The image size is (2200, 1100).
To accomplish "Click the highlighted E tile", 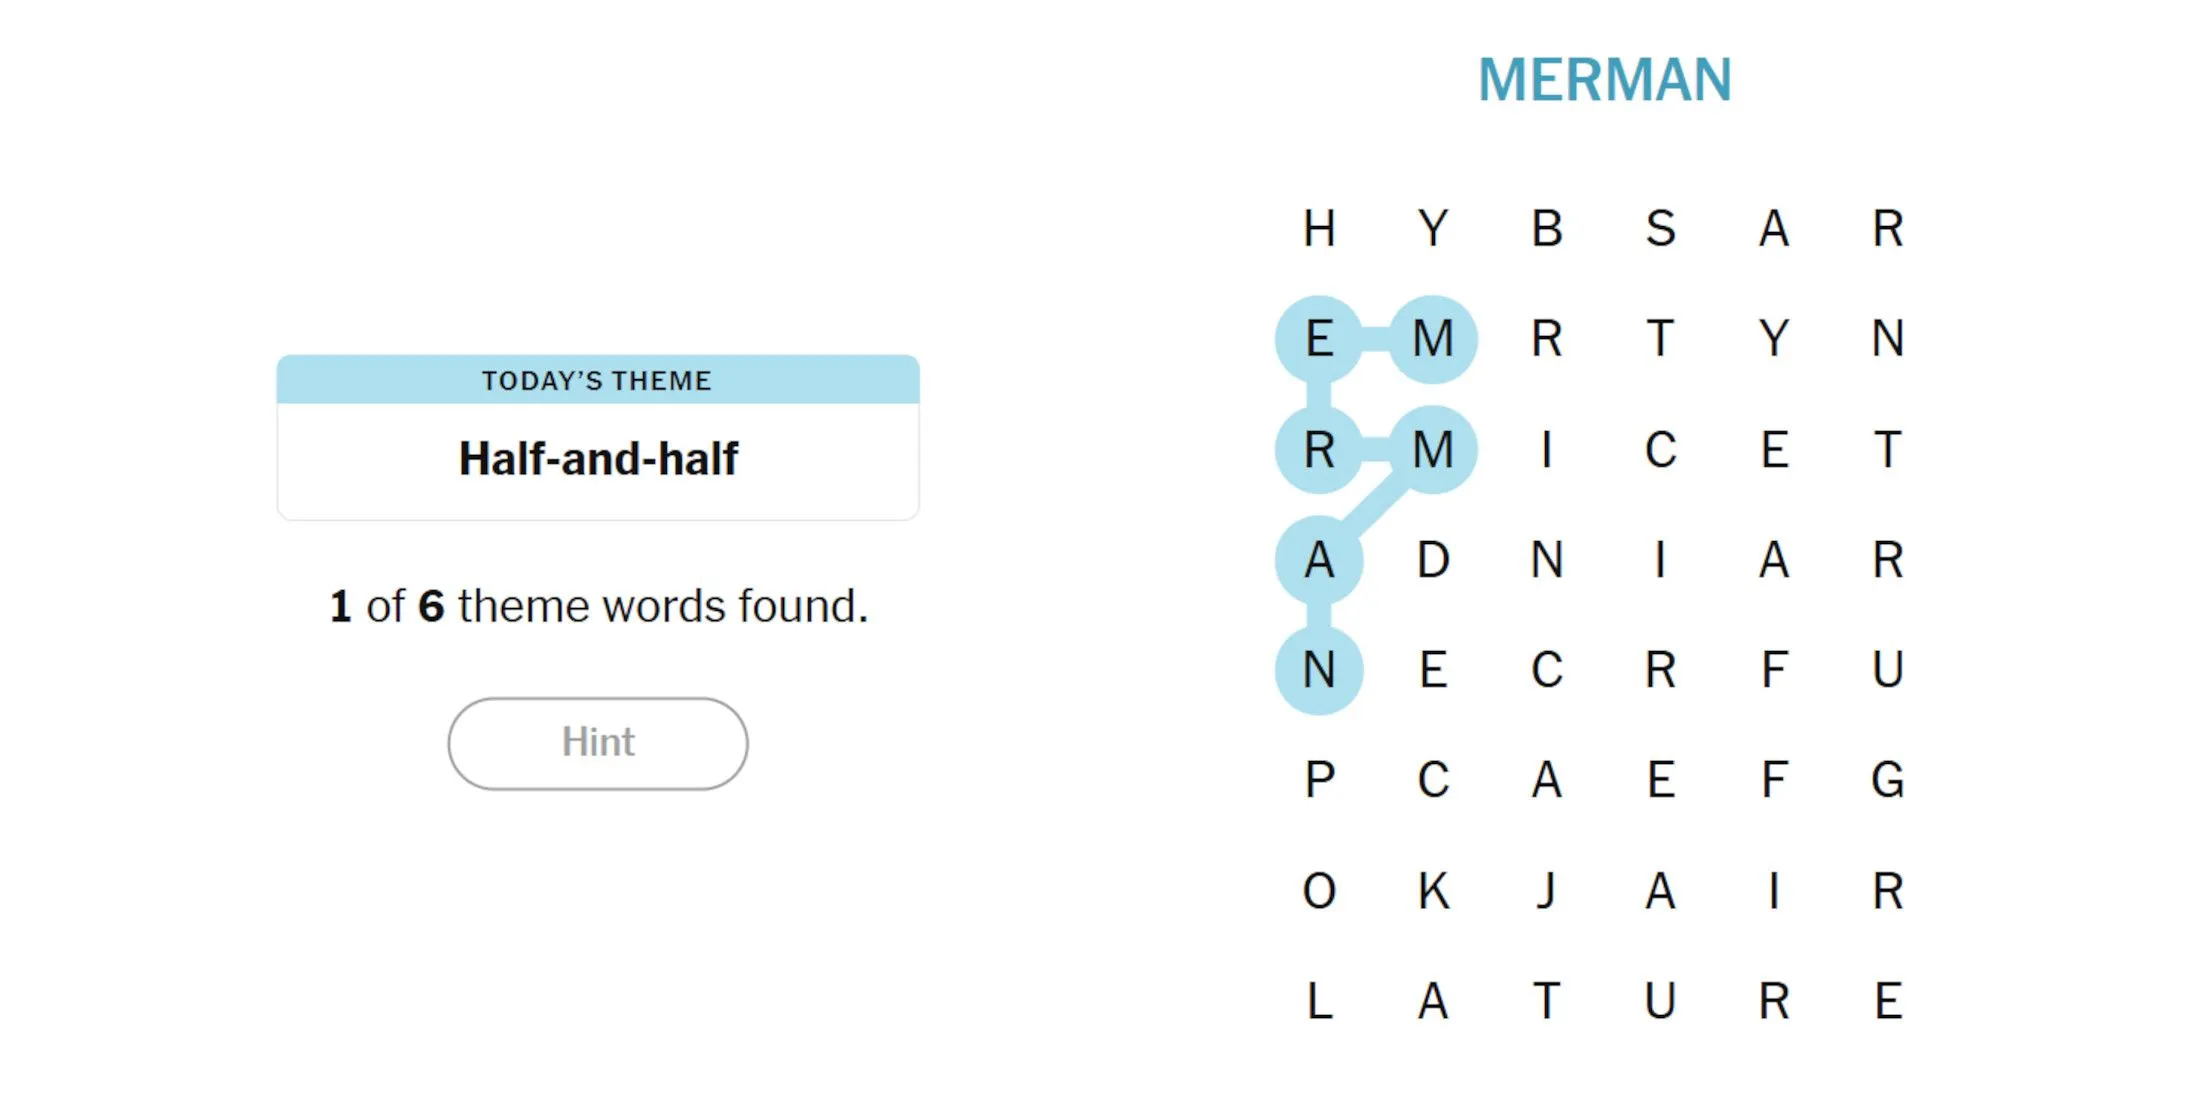I will pos(1319,339).
